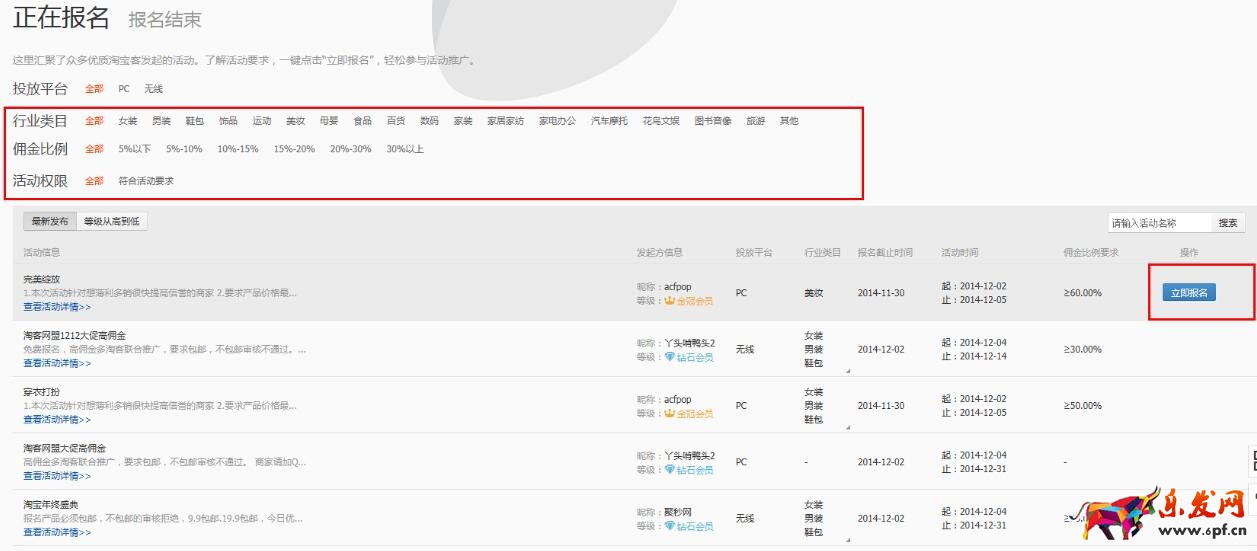Open 查看活动详情 for the 完美绽放 activity
This screenshot has width=1257, height=551.
click(x=57, y=307)
